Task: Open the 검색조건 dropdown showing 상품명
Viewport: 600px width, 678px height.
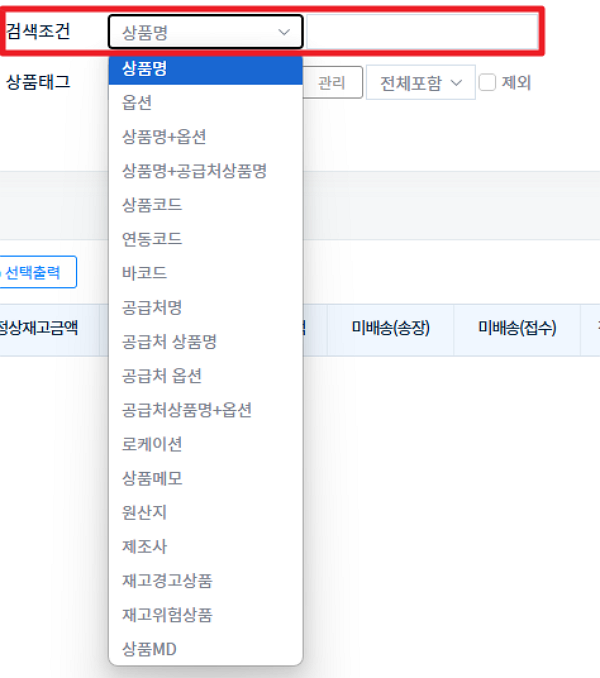Action: [205, 32]
